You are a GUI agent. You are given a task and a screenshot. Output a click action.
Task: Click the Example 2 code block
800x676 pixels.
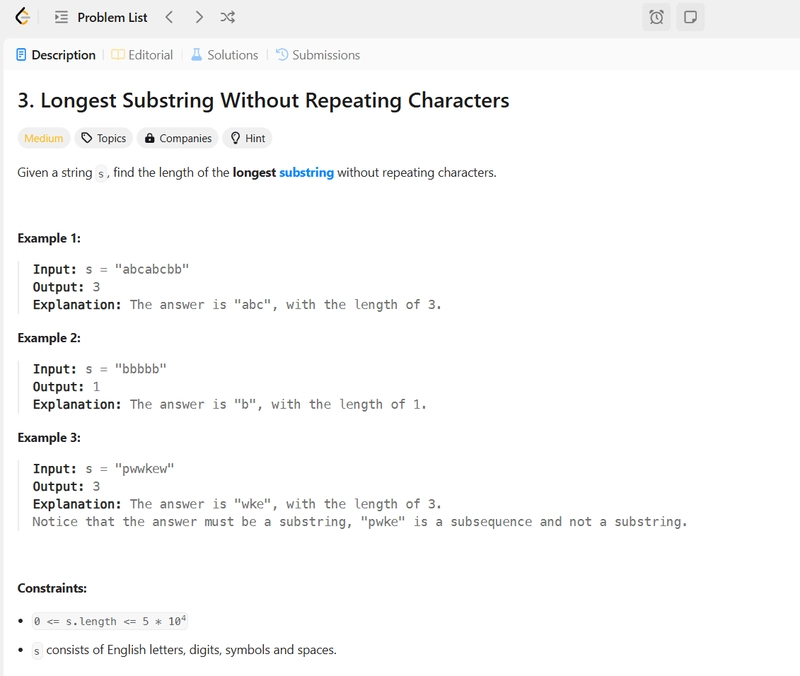pyautogui.click(x=229, y=387)
